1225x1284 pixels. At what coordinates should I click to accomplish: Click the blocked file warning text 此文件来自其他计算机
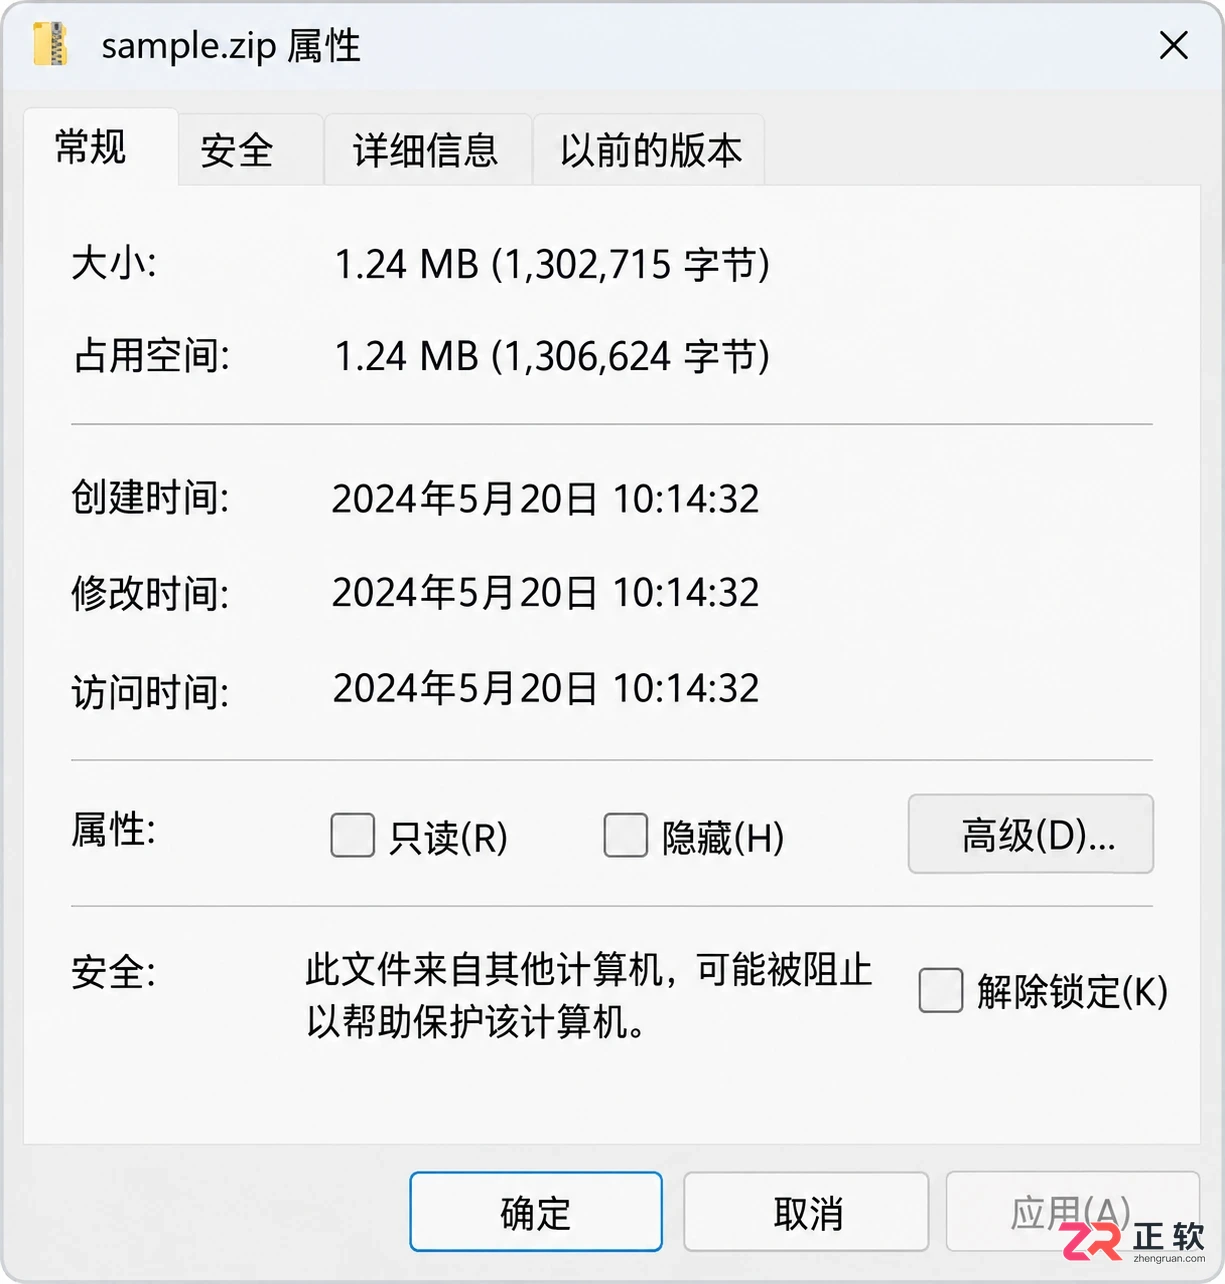click(589, 996)
